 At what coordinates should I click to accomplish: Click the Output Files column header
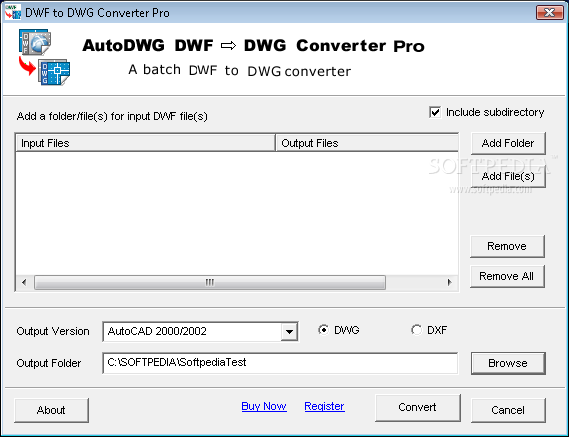pyautogui.click(x=367, y=143)
